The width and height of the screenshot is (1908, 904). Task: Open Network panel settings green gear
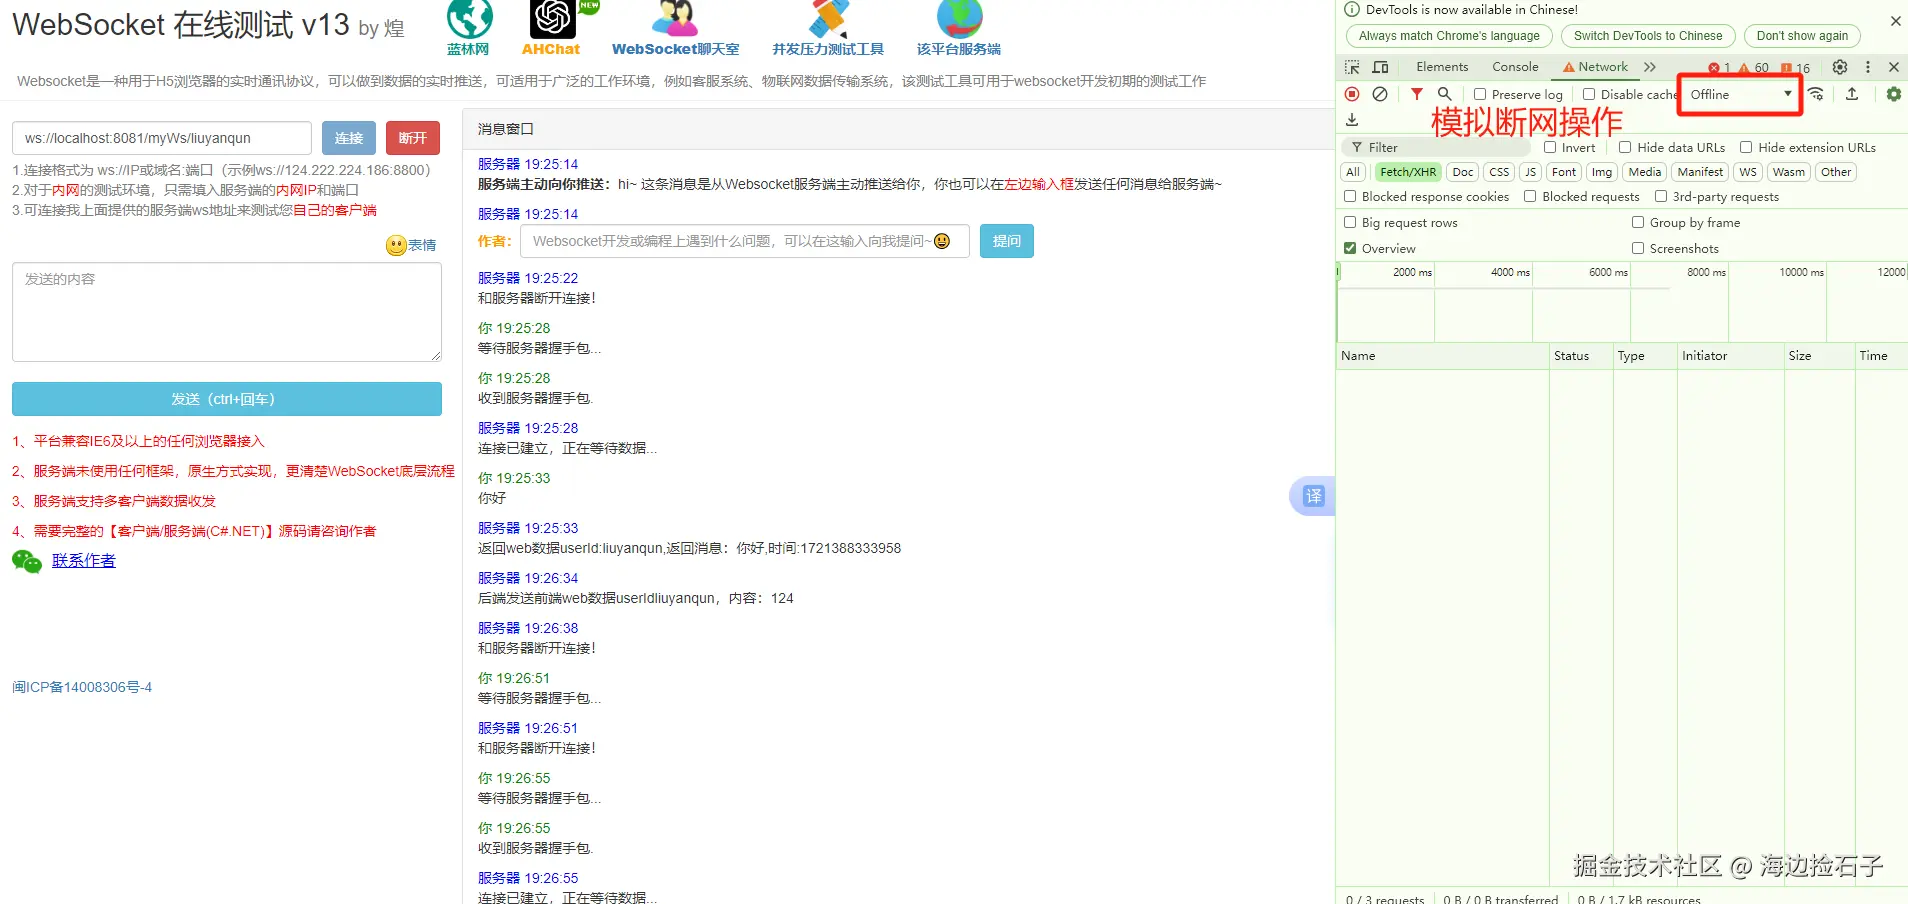click(x=1894, y=94)
